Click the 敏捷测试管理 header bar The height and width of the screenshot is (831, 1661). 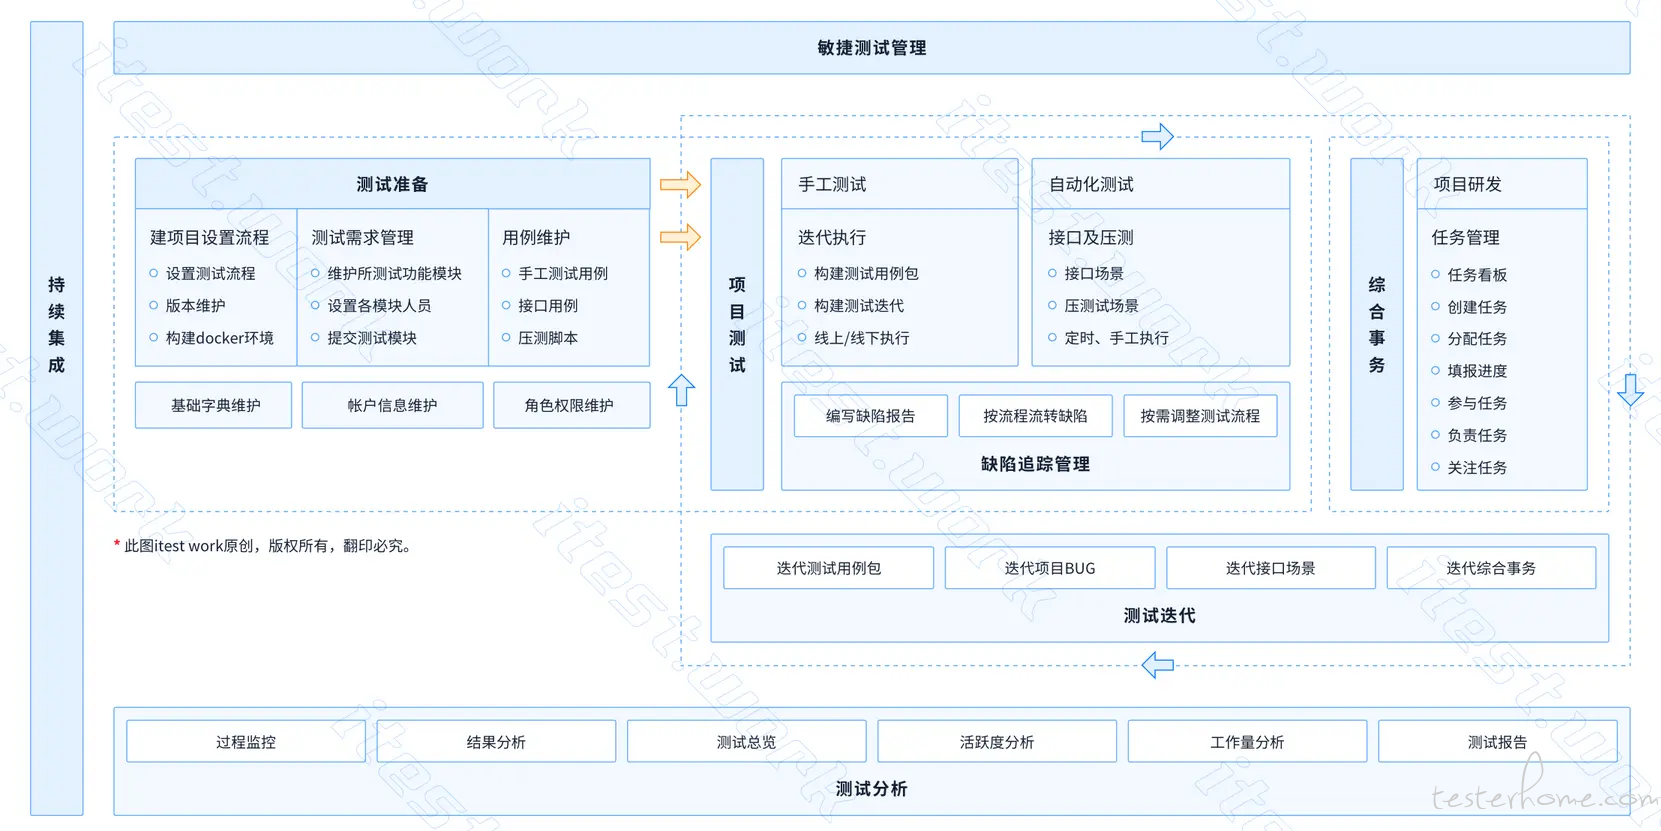[x=871, y=48]
